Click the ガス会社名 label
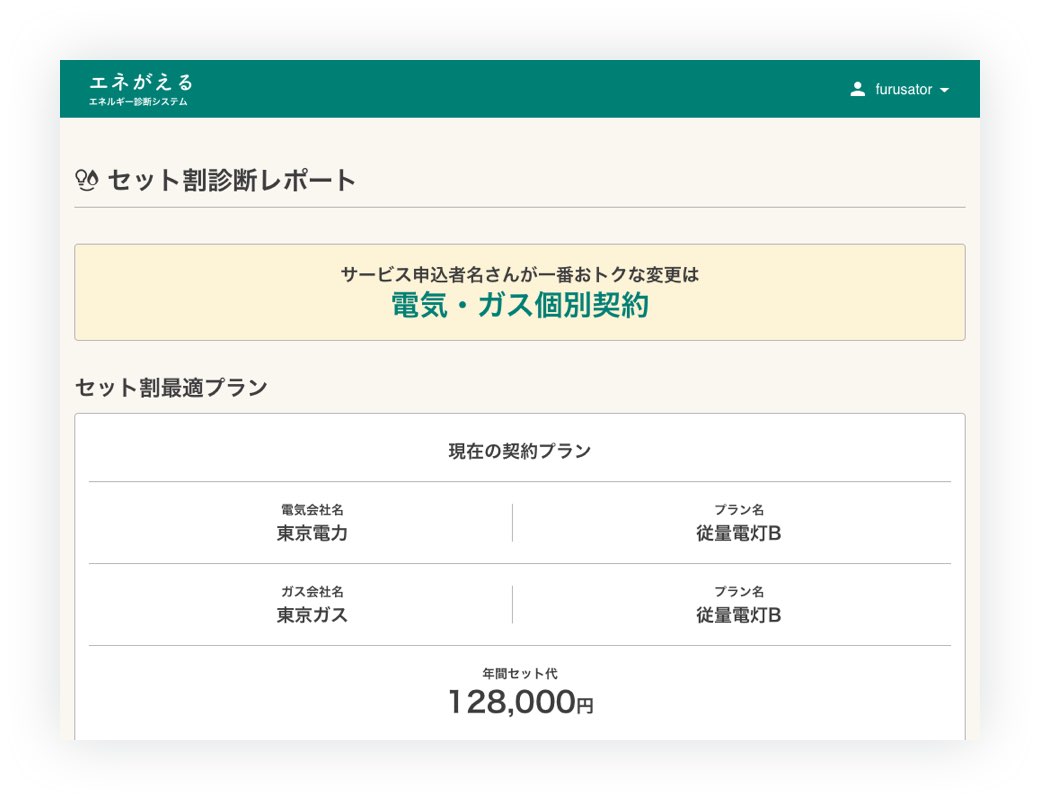 [x=312, y=591]
